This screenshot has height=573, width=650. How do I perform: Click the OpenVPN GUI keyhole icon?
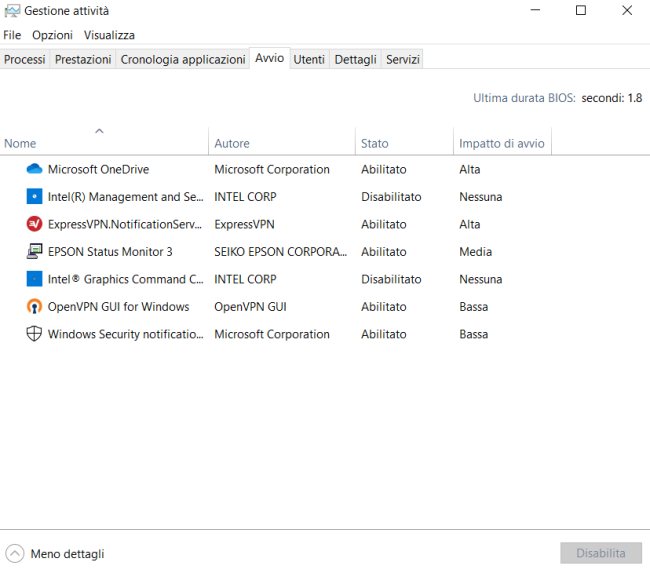click(x=34, y=306)
